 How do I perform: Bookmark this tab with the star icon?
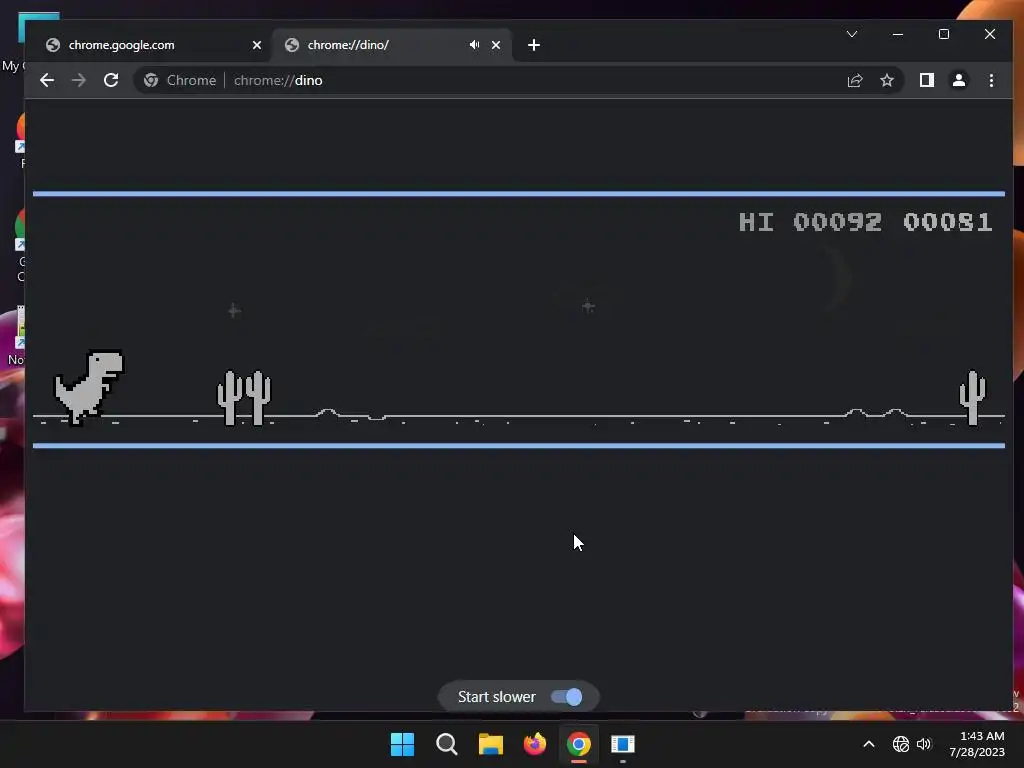click(x=887, y=80)
